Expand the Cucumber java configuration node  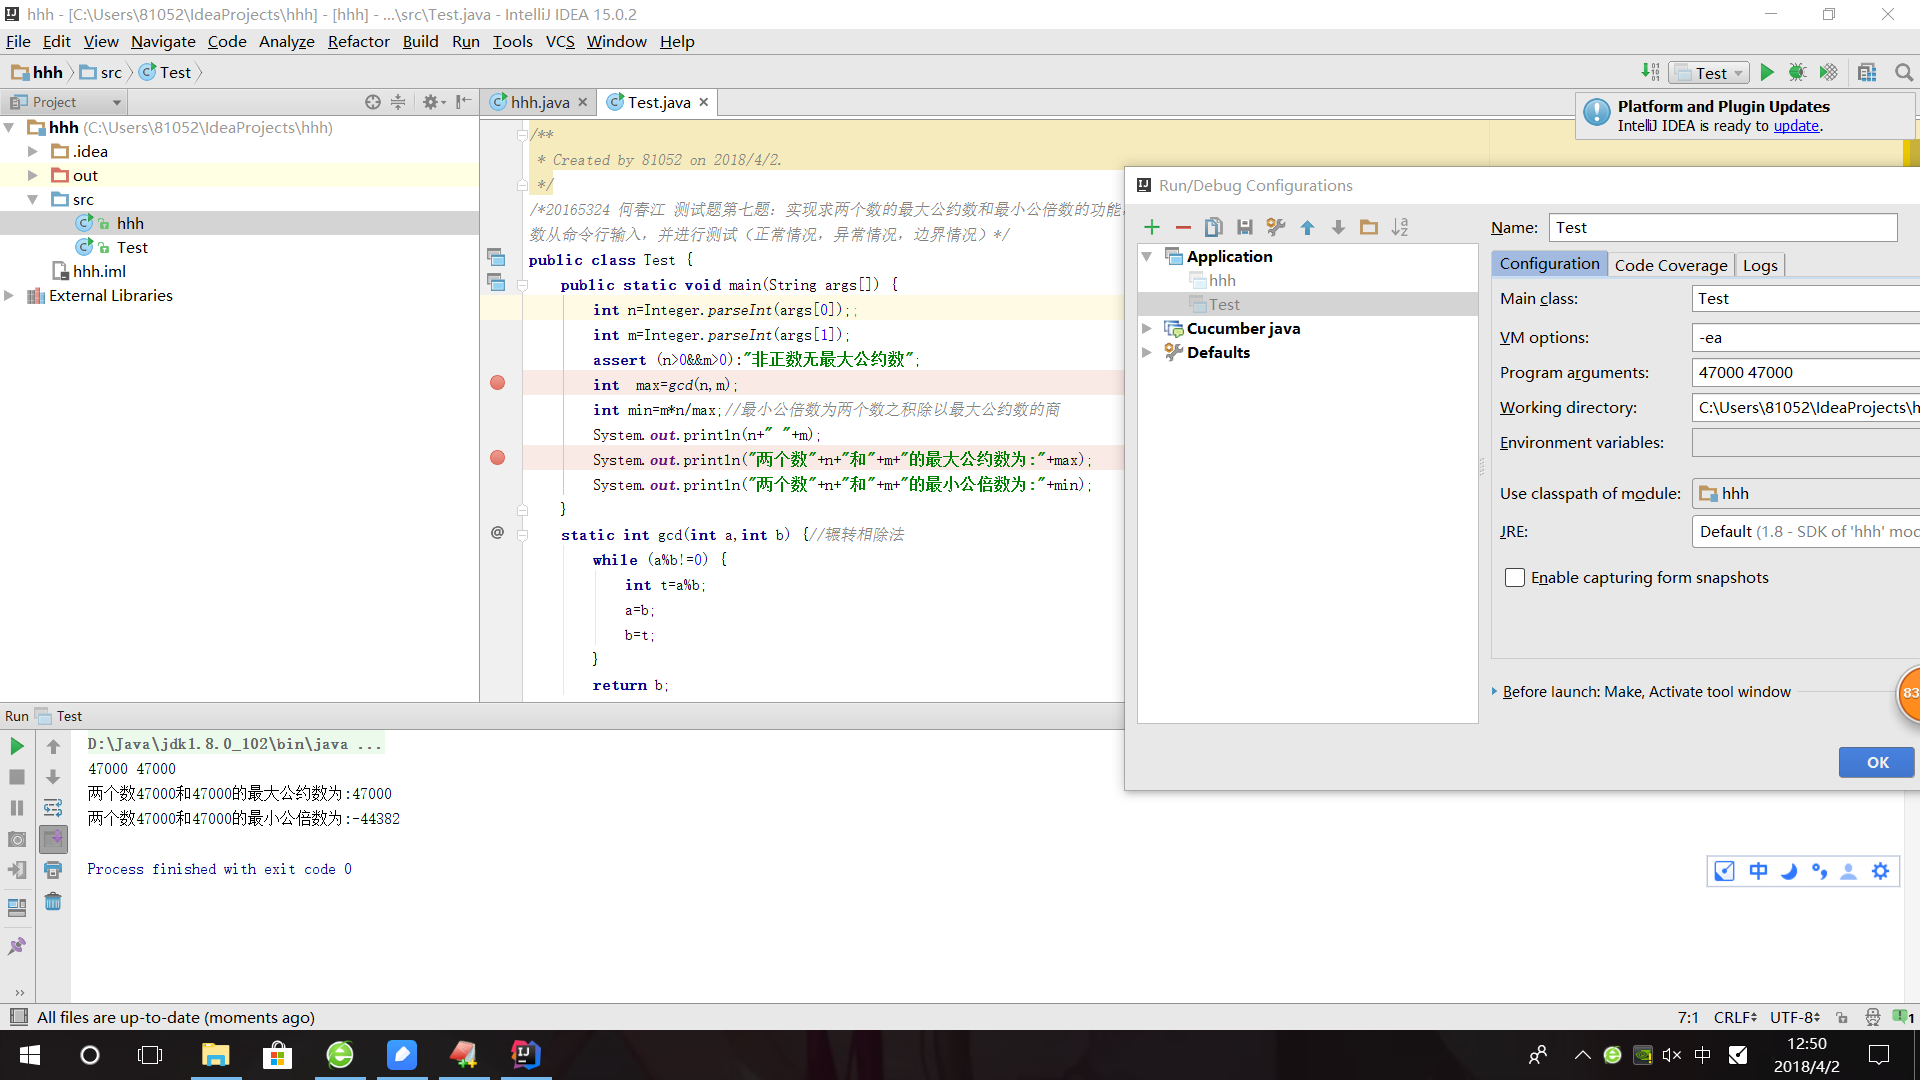point(1147,328)
